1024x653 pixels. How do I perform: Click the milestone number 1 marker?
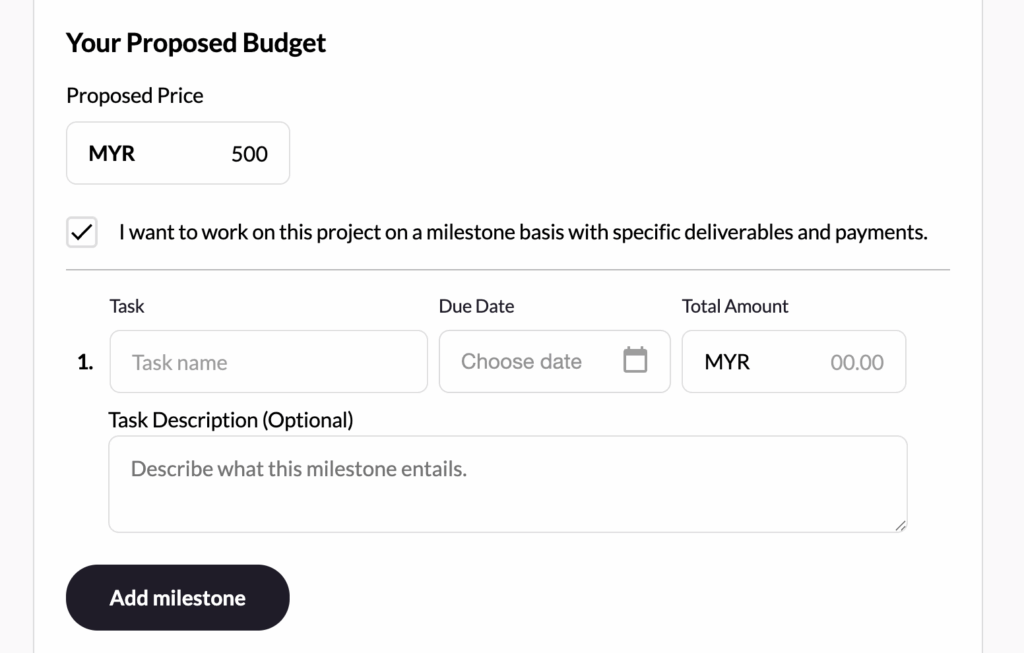tap(85, 363)
